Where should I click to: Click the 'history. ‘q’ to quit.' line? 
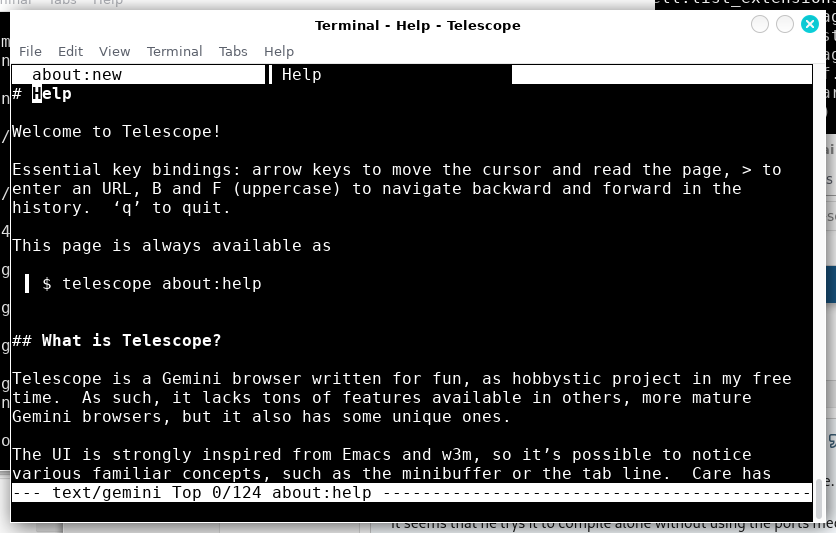tap(121, 208)
